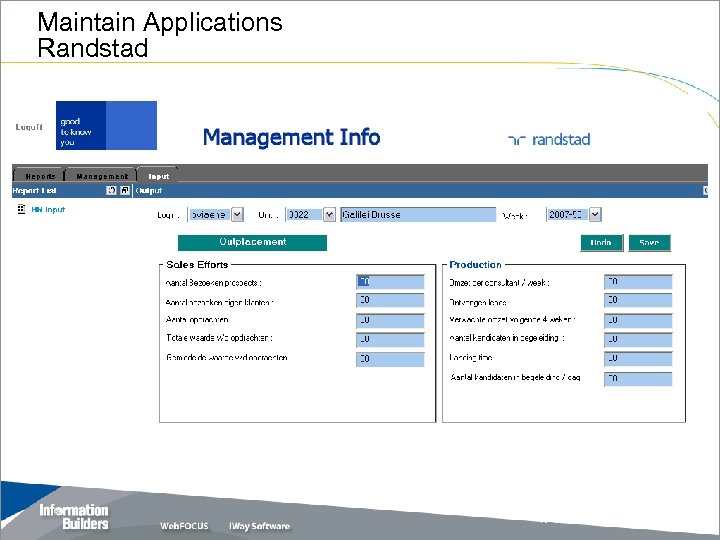Focus the Verwachte omzet volgende 4 weken input
Image resolution: width=720 pixels, height=540 pixels.
point(638,320)
